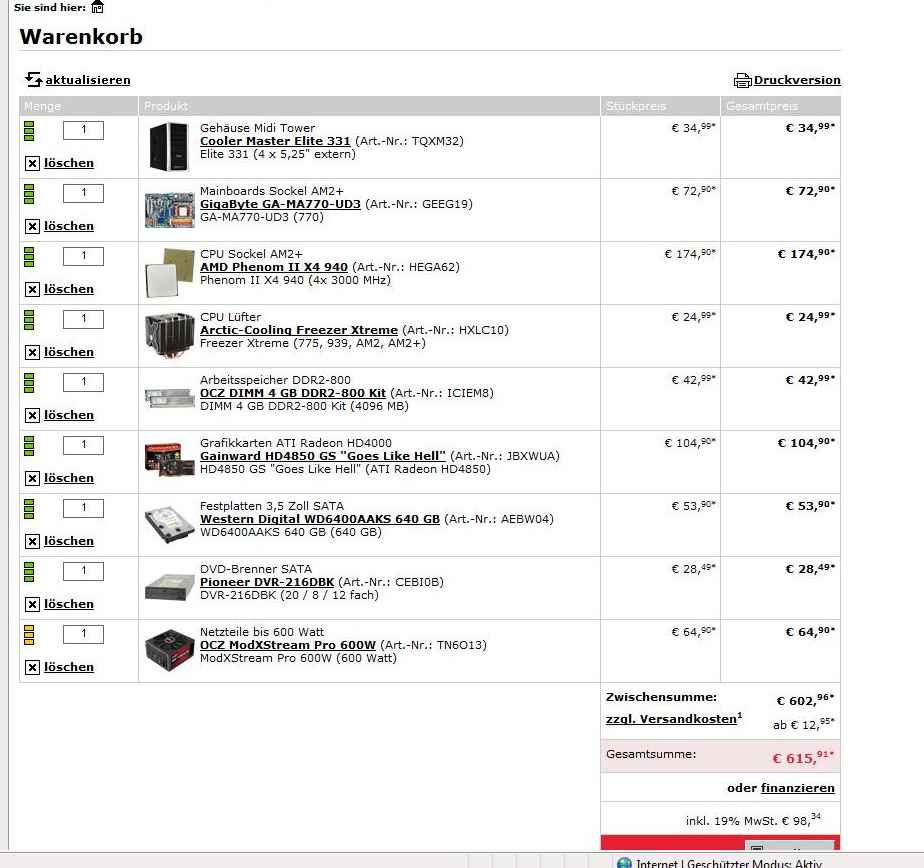This screenshot has width=924, height=868.
Task: Open the Arctic-Cooling cooler thumbnail
Action: coord(170,335)
